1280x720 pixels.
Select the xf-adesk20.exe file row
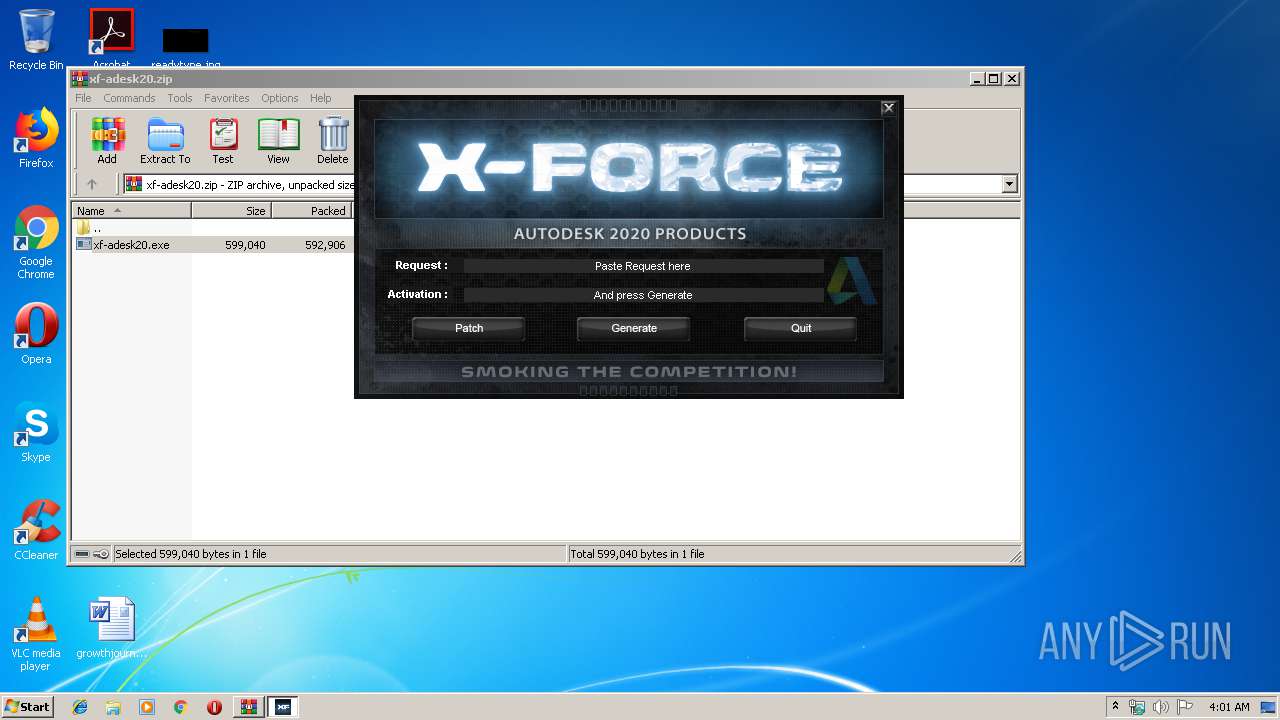[213, 244]
